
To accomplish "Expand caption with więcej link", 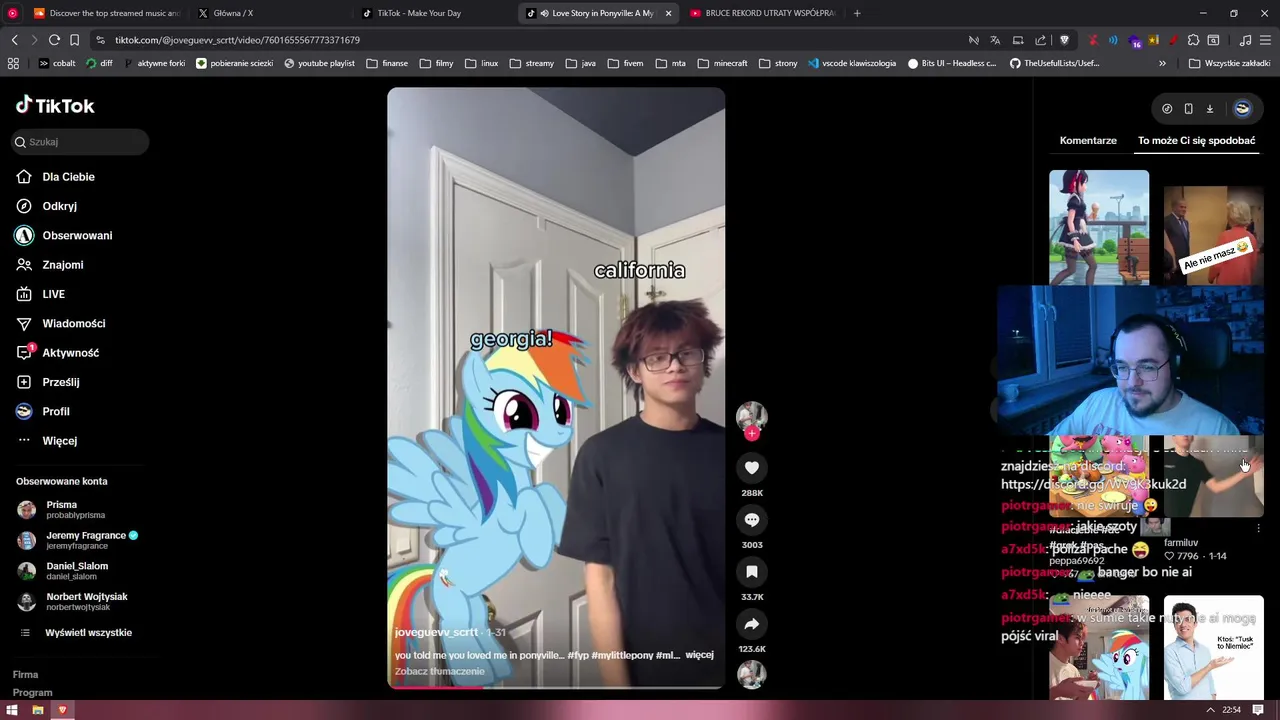I will tap(699, 655).
